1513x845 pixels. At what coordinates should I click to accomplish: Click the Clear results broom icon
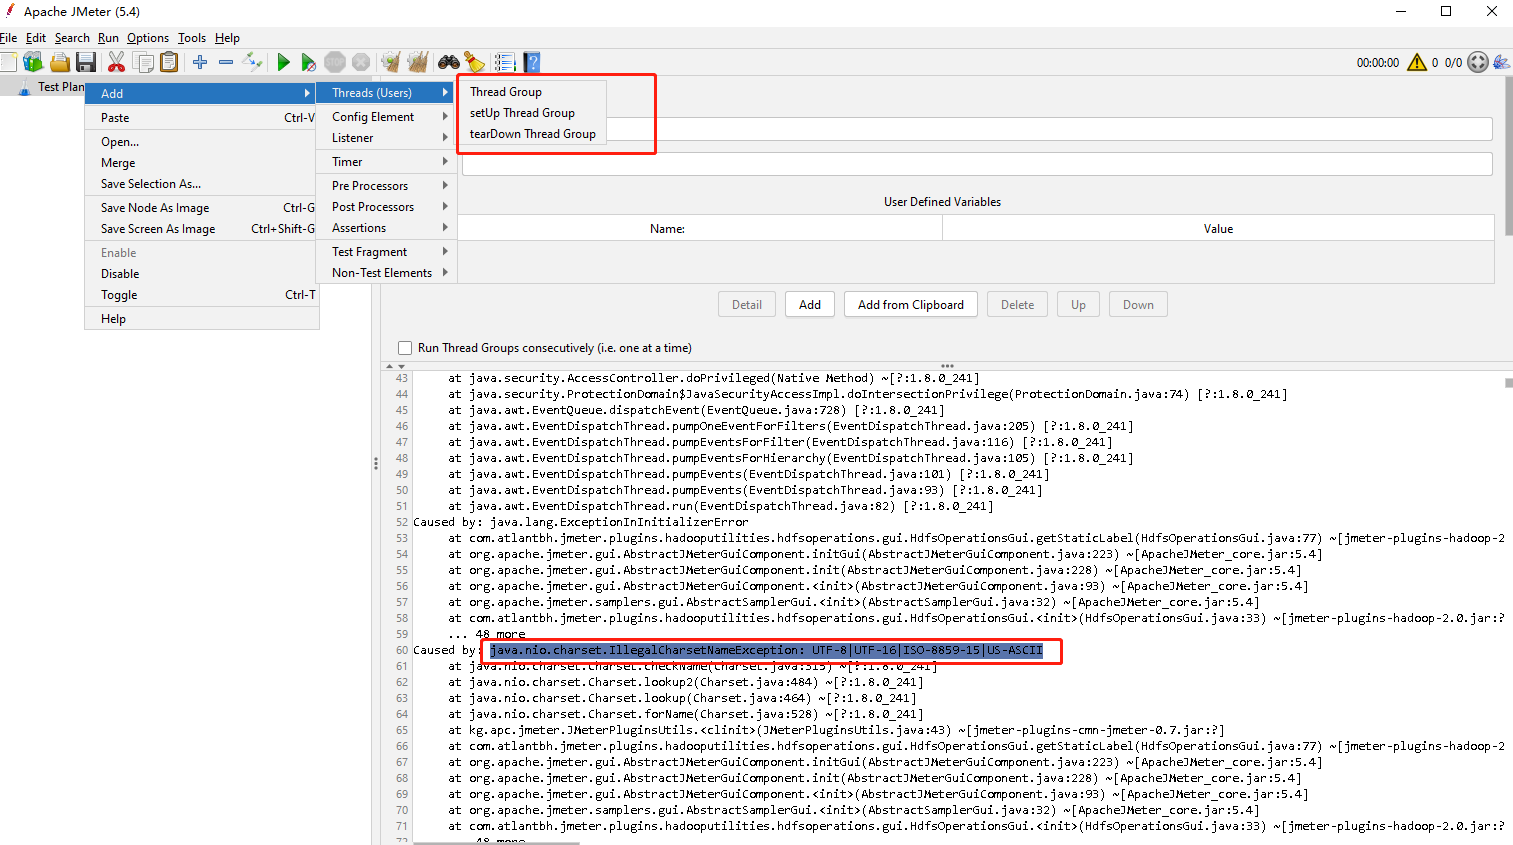pyautogui.click(x=391, y=62)
